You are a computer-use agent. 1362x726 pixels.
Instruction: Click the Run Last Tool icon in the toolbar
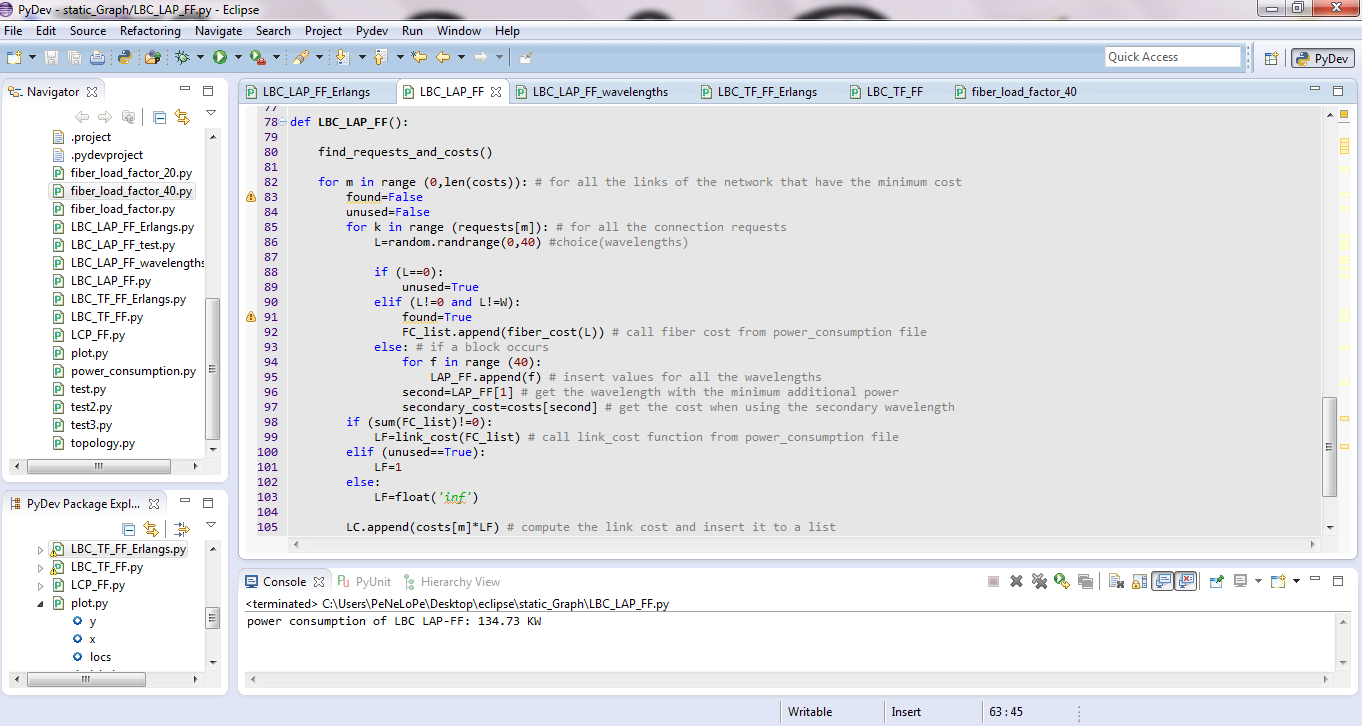(258, 57)
